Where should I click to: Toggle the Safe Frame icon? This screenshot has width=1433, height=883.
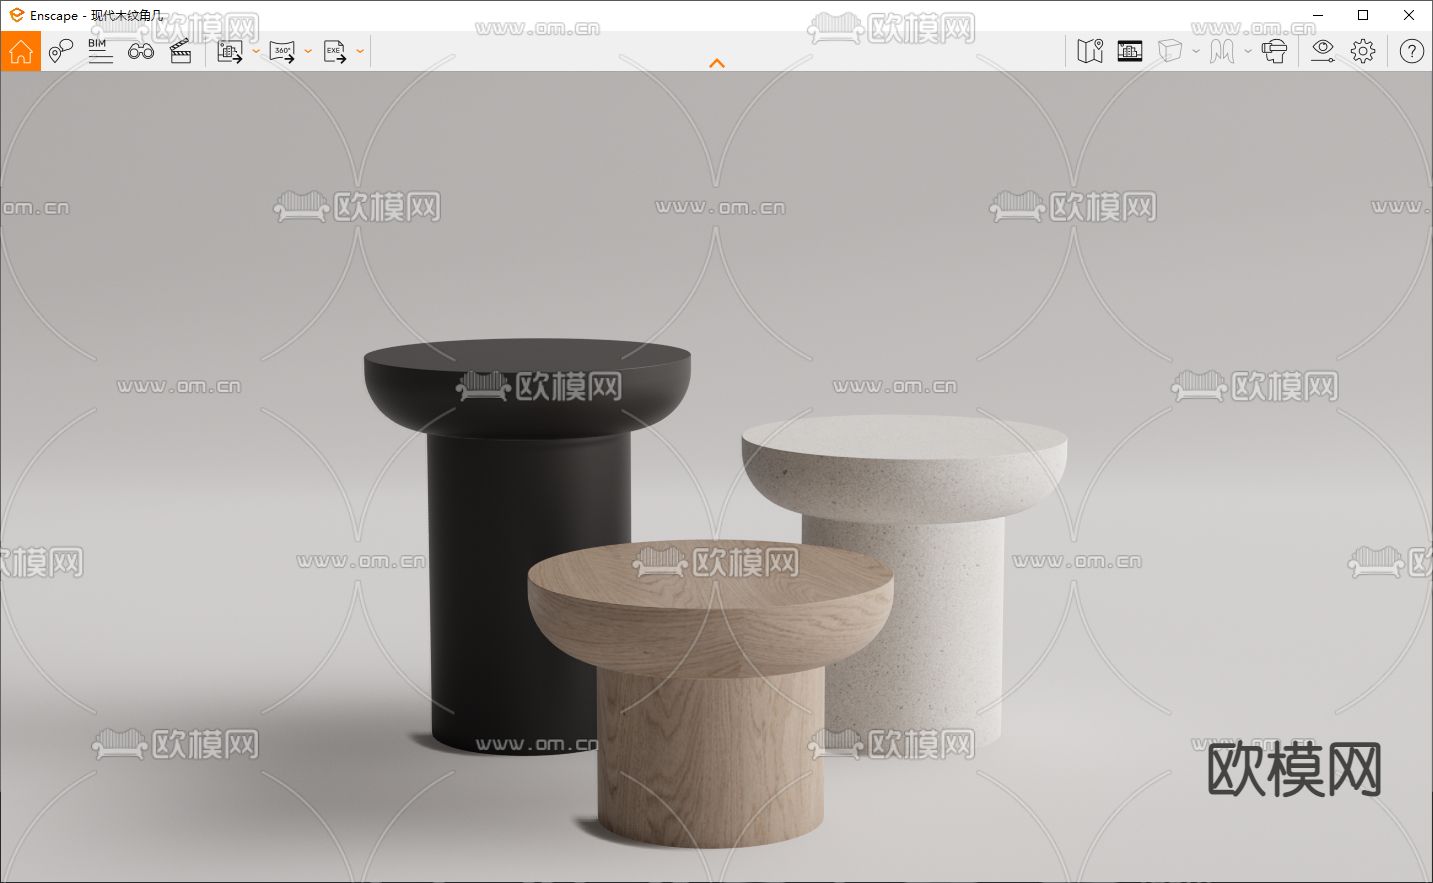click(1130, 51)
